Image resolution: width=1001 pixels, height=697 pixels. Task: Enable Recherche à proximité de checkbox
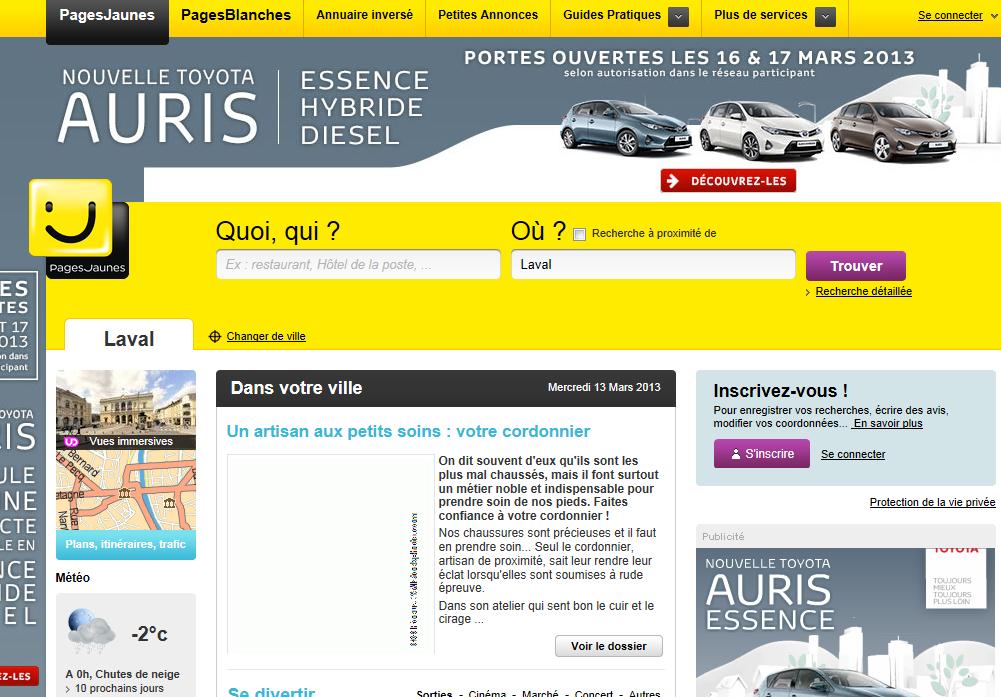(x=579, y=234)
